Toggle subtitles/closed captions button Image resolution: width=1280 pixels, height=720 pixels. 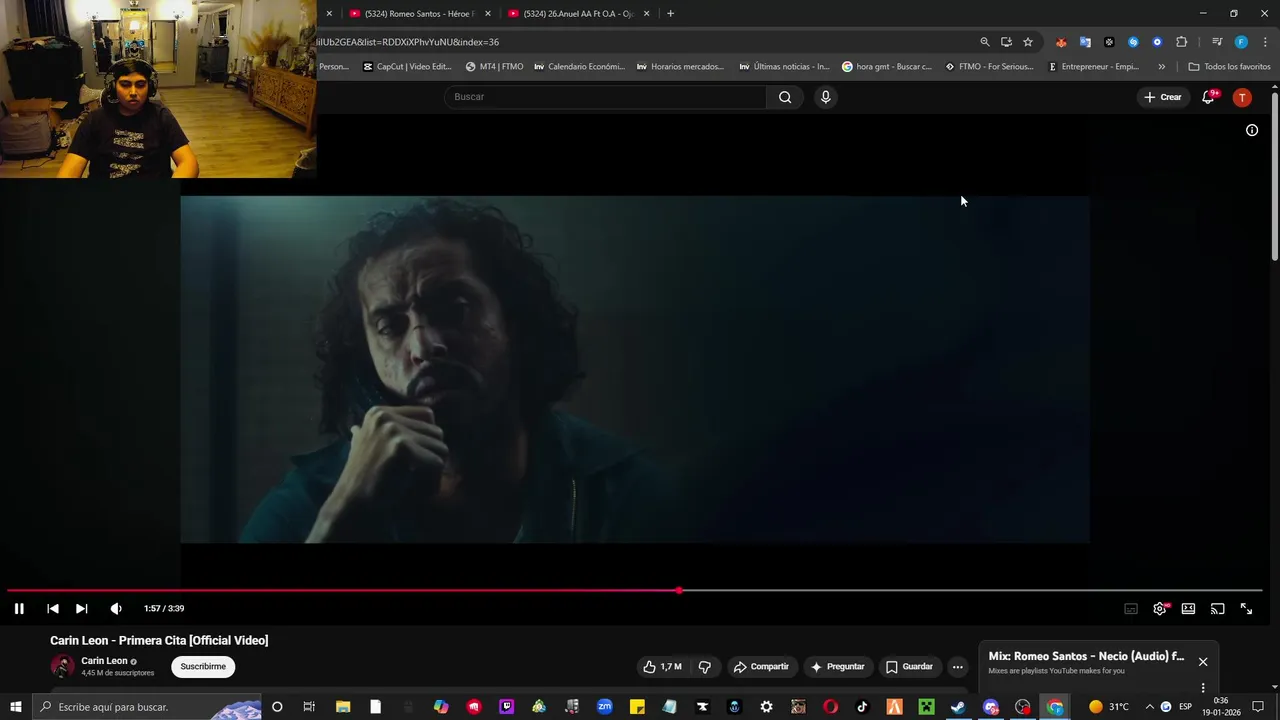1131,608
